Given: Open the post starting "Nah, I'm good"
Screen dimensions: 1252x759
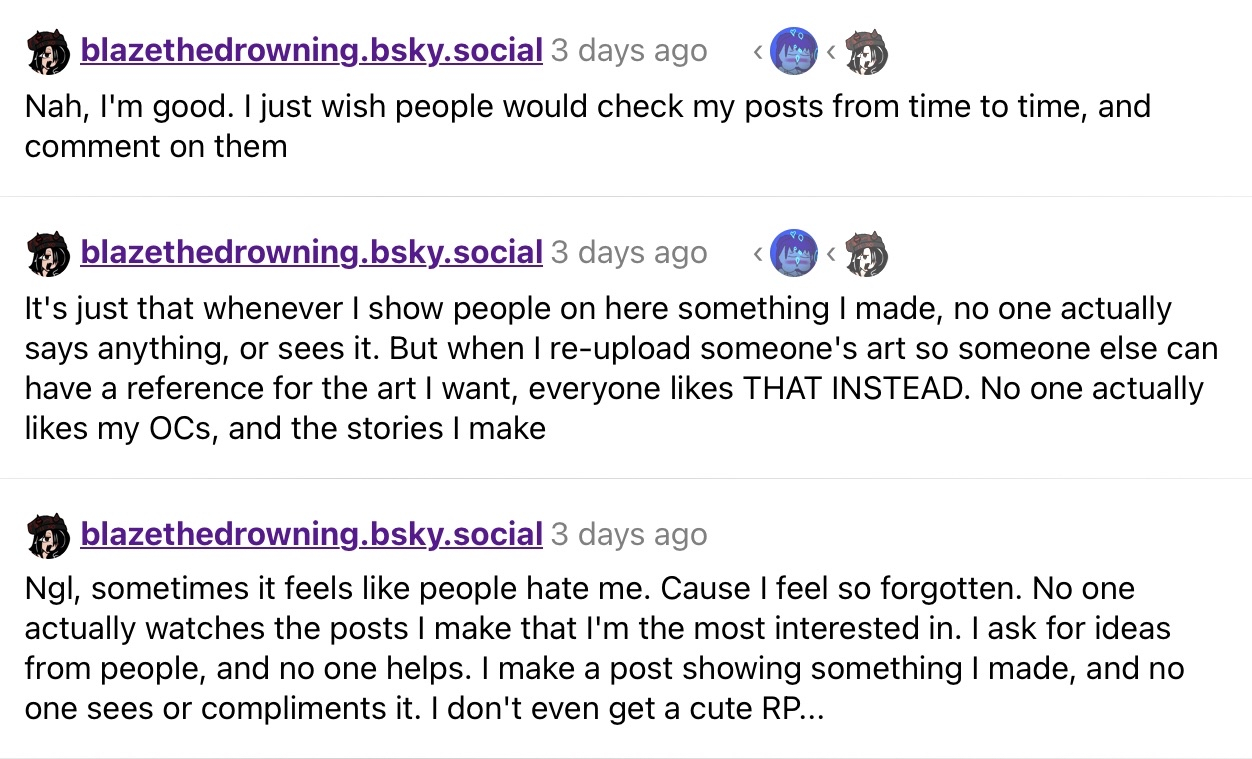Looking at the screenshot, I should (587, 126).
